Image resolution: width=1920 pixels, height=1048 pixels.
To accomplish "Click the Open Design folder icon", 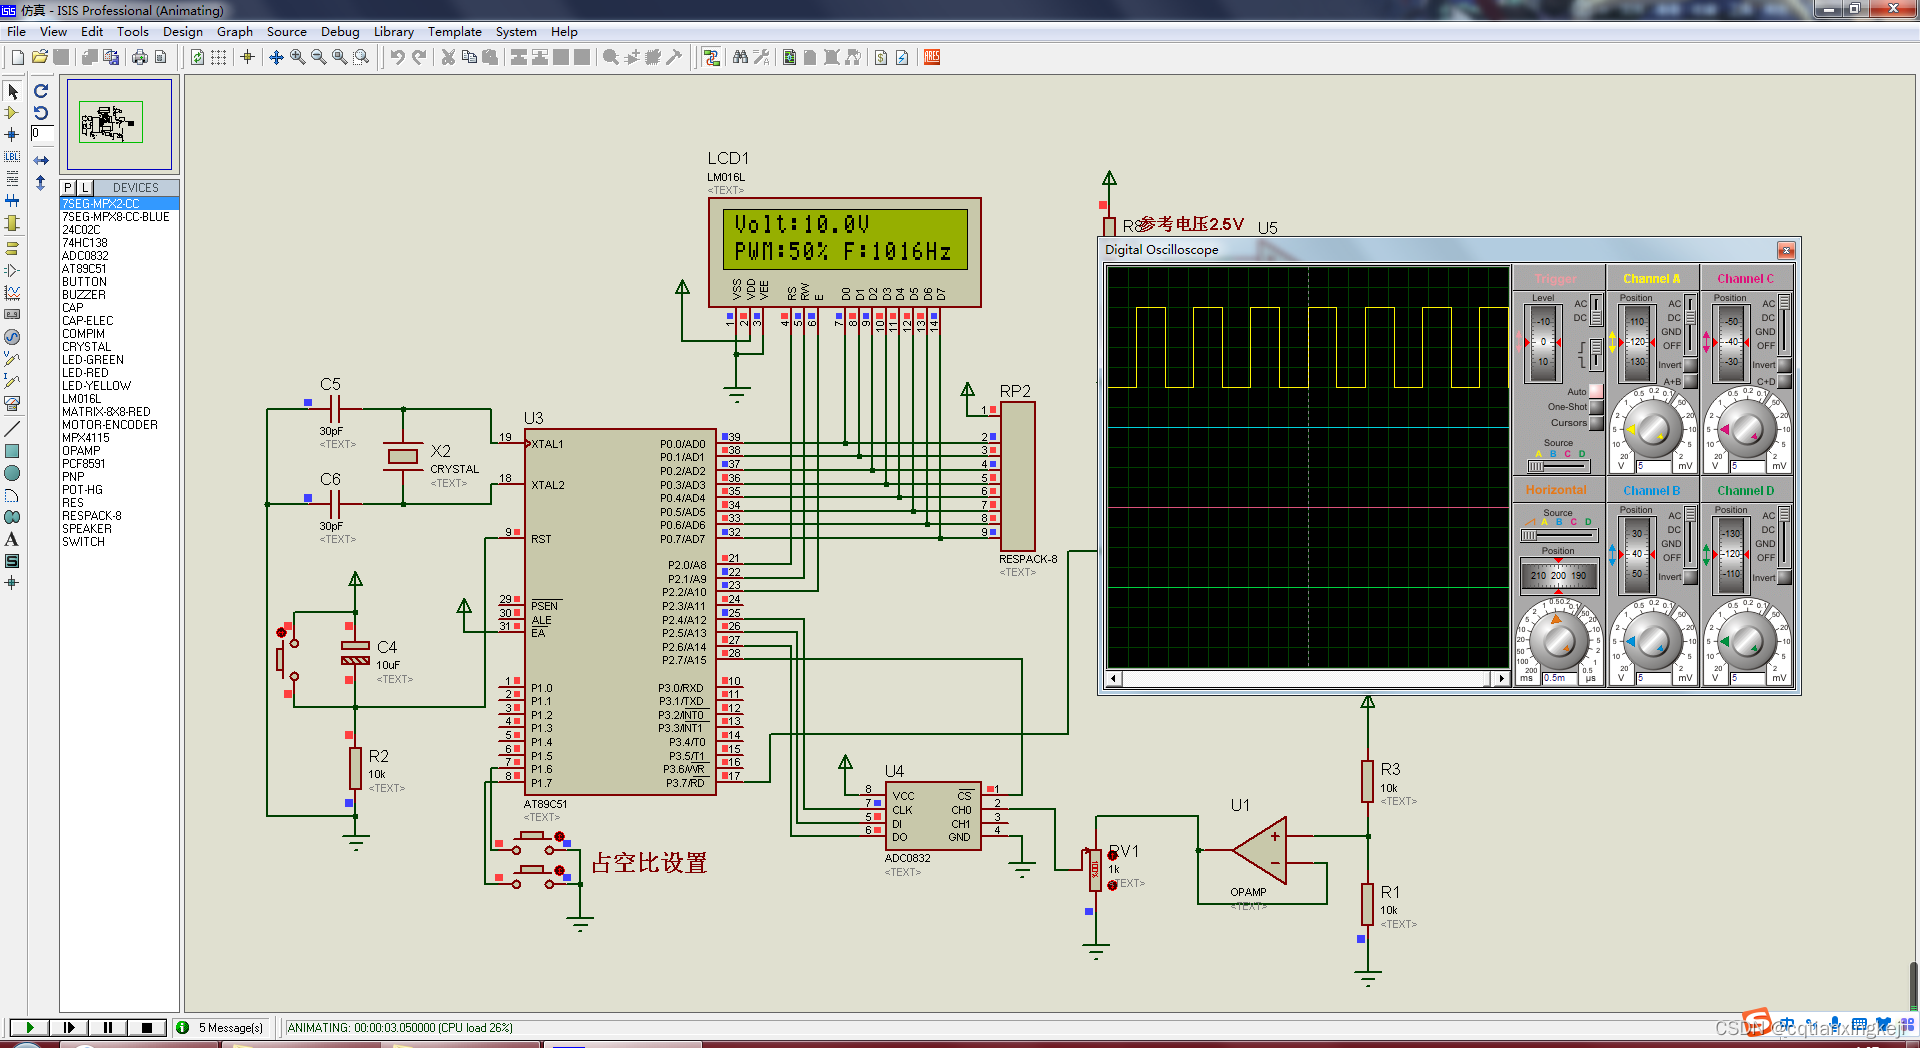I will (x=39, y=57).
